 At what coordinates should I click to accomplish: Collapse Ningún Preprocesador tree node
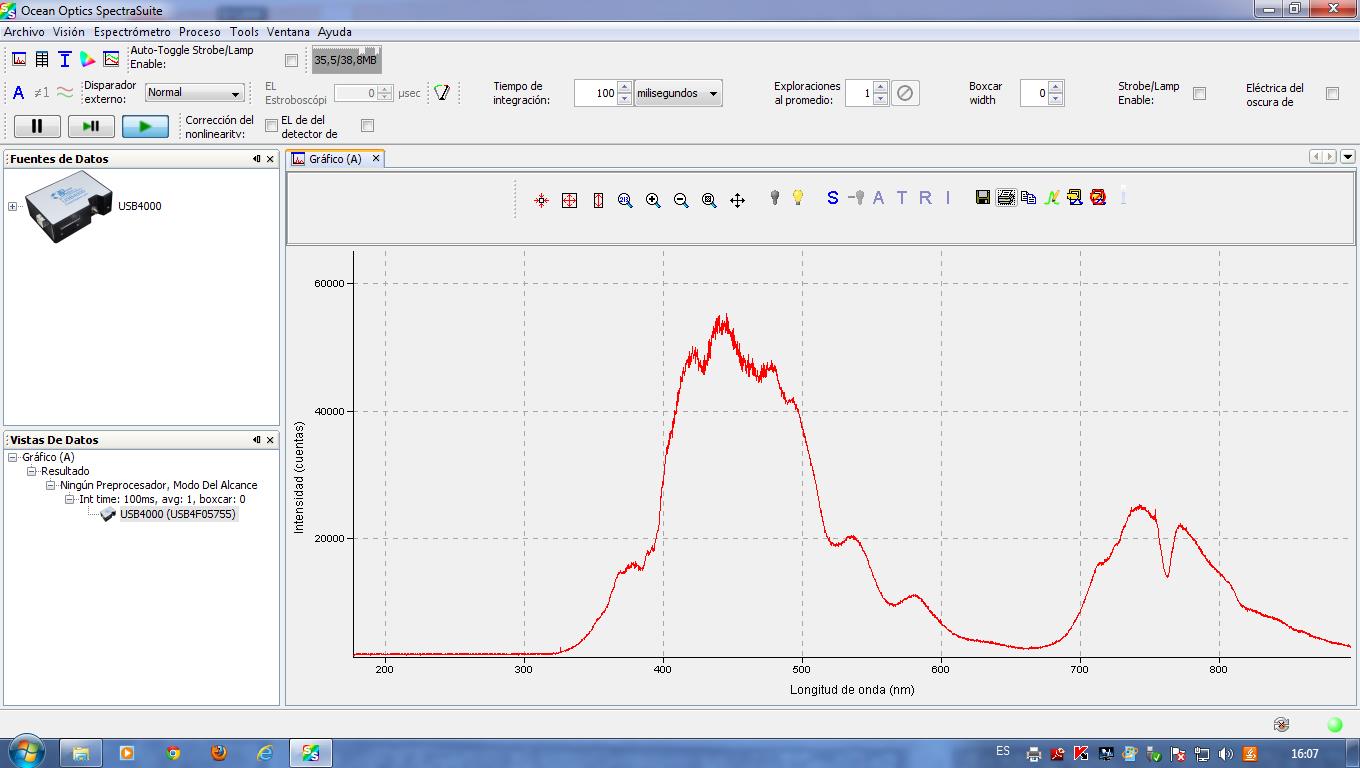point(51,485)
